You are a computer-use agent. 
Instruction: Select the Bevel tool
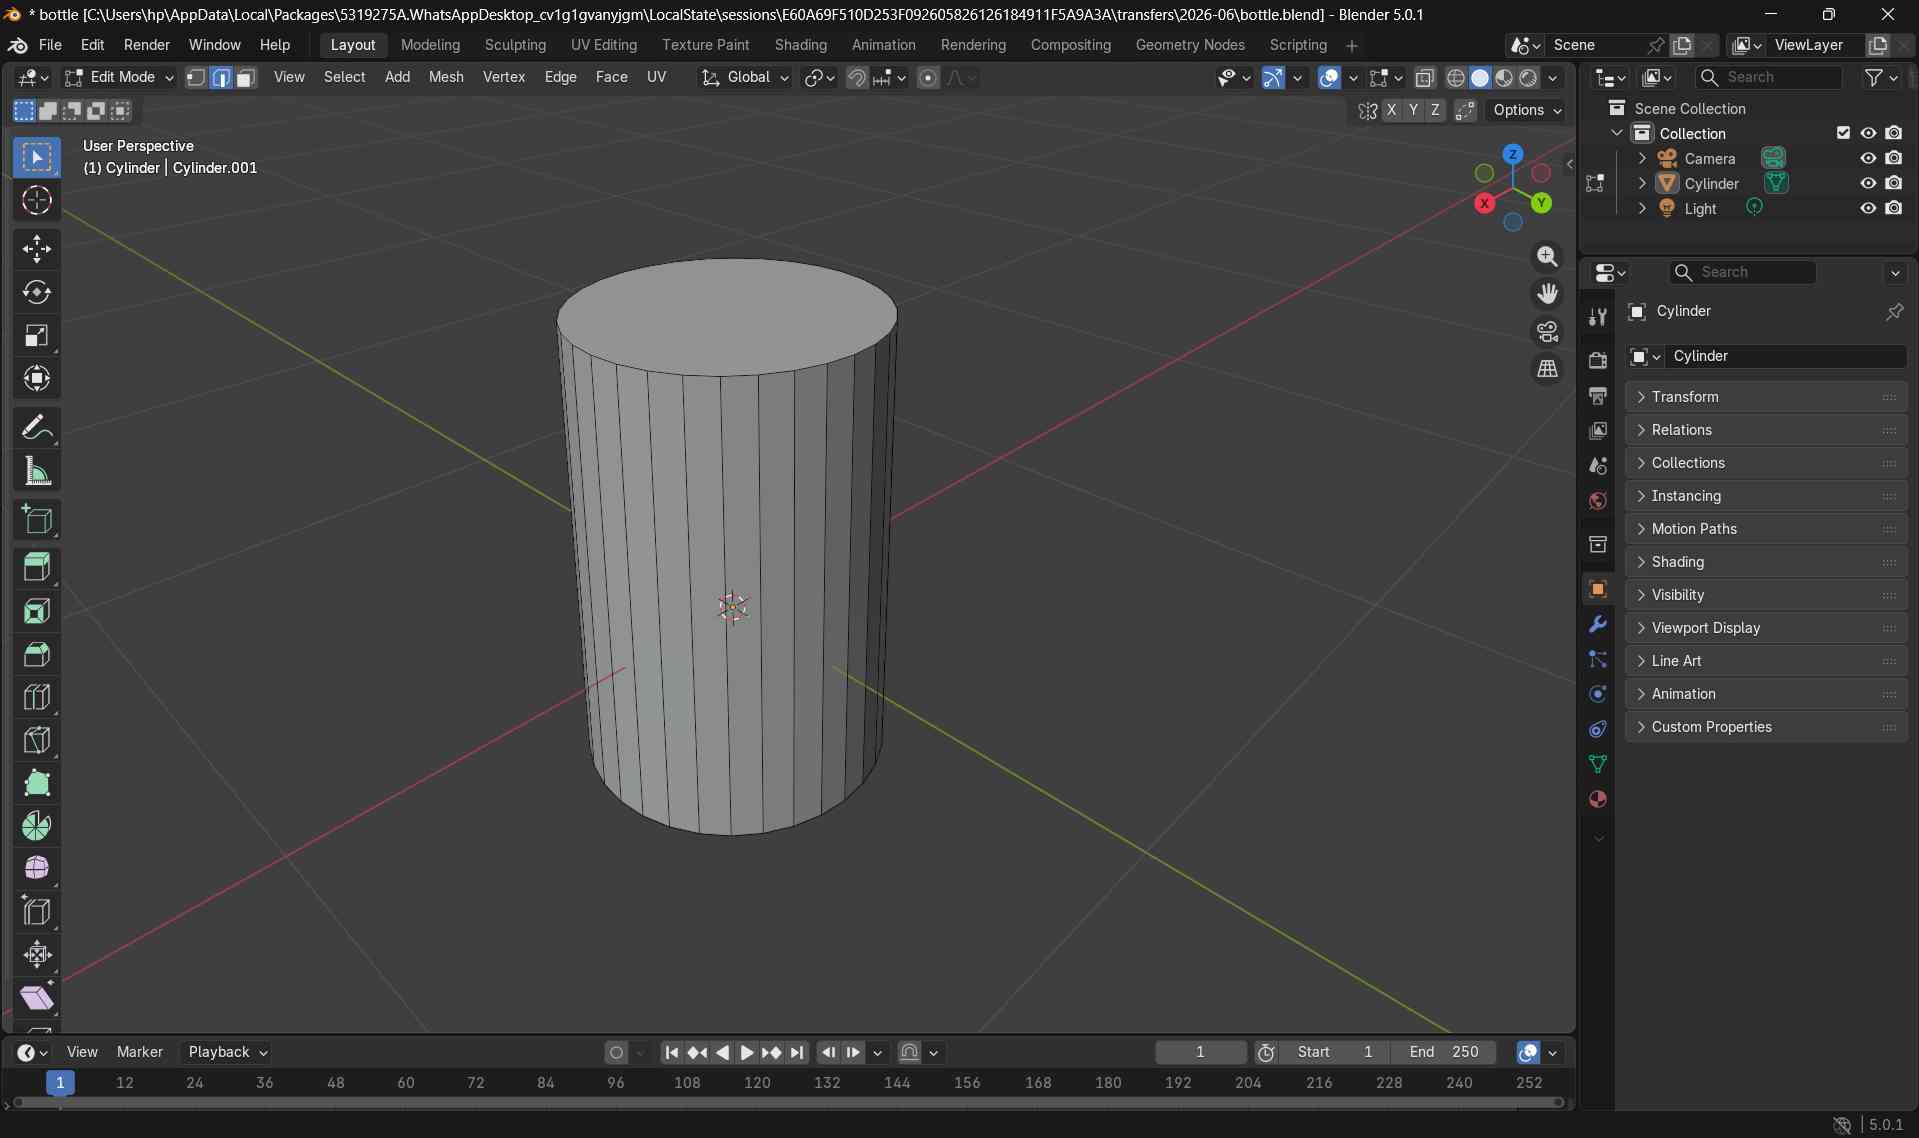tap(37, 654)
